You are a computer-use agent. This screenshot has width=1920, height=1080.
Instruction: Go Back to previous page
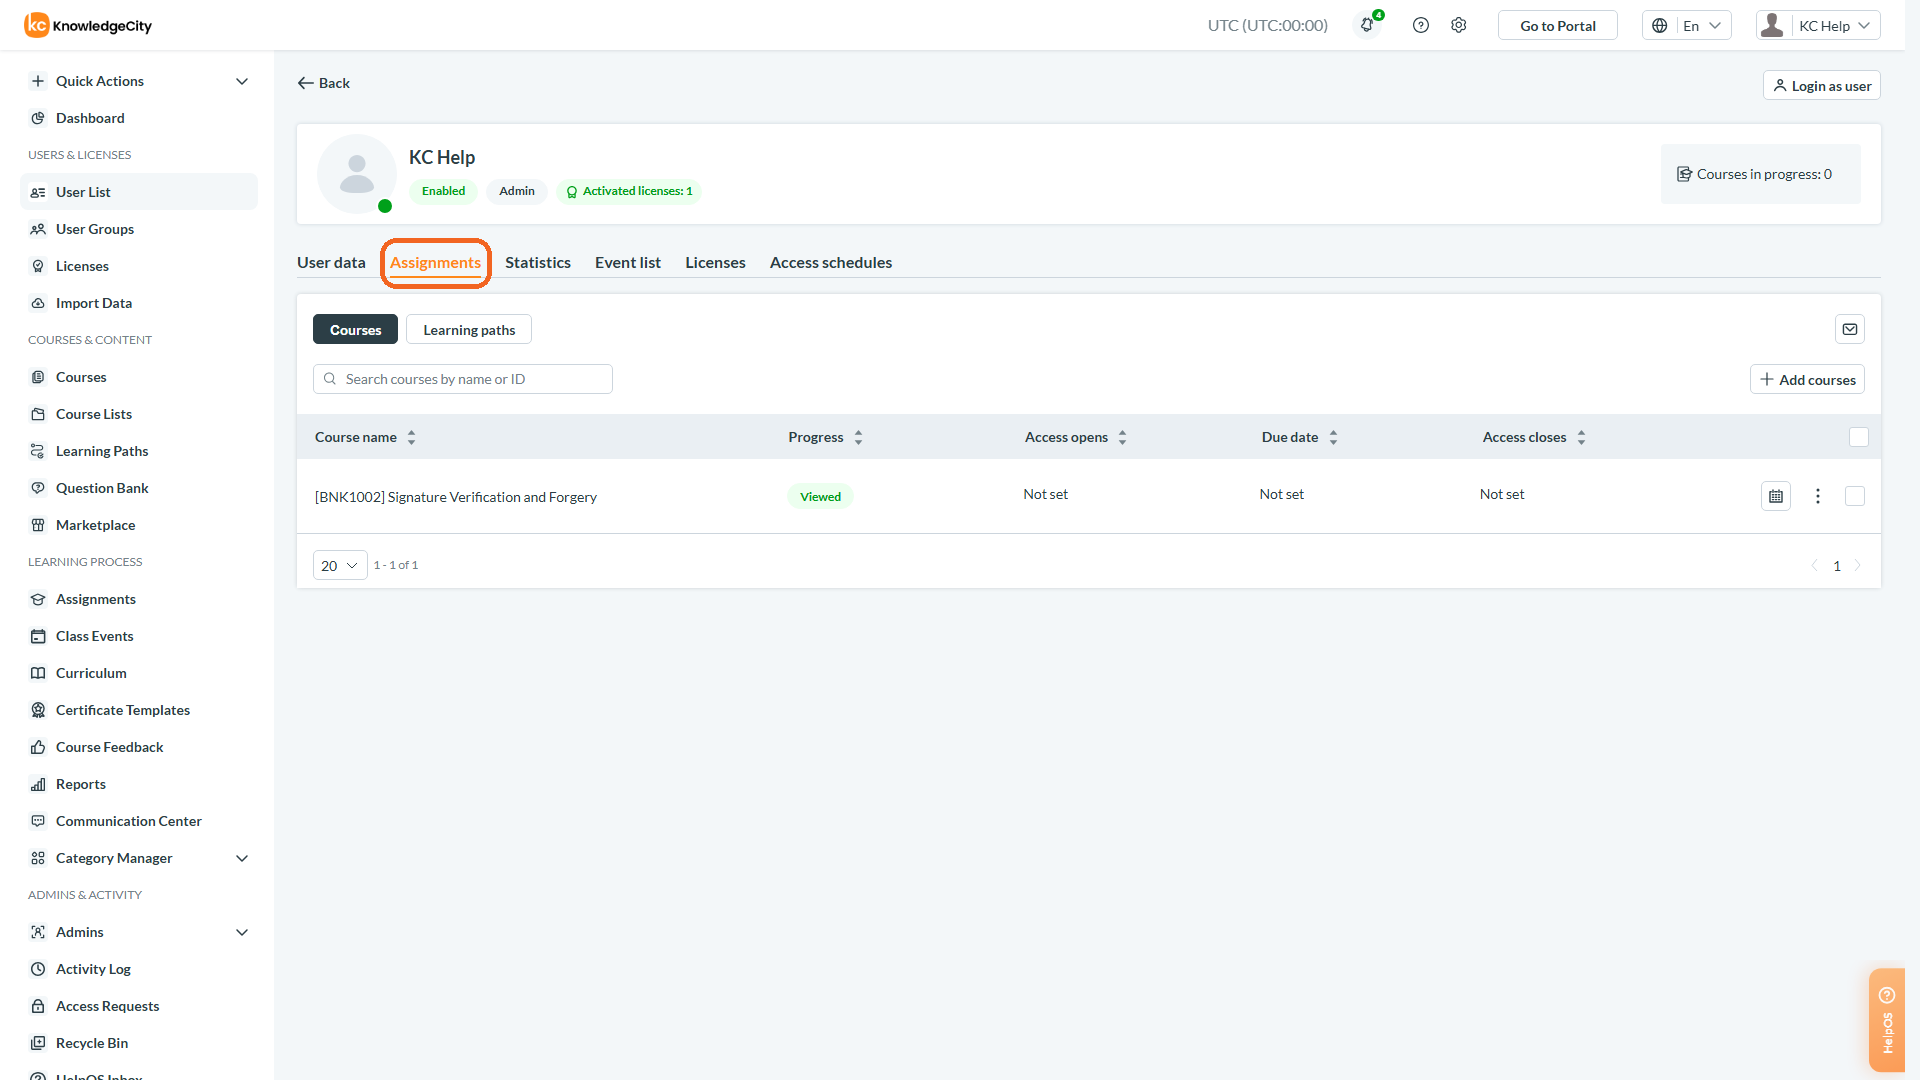point(323,83)
